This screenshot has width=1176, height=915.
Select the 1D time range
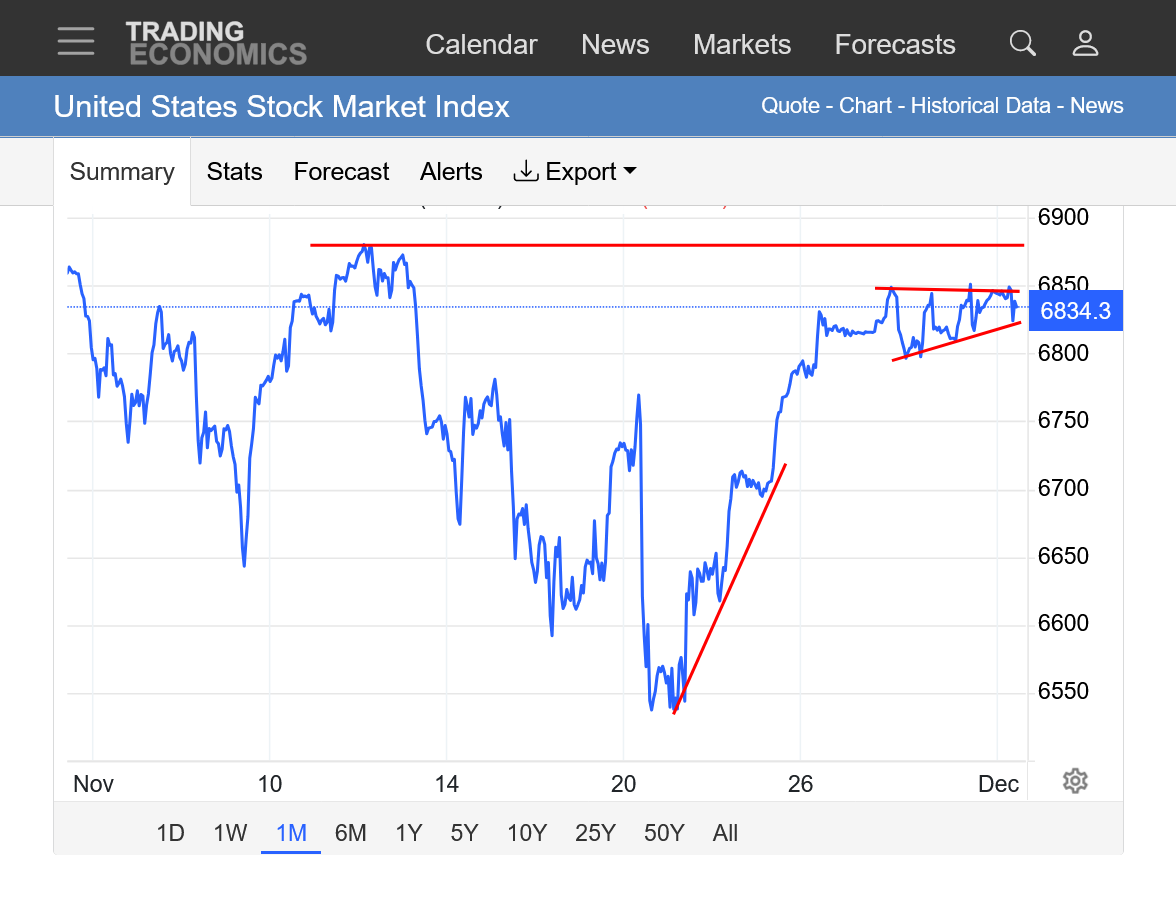pos(171,833)
